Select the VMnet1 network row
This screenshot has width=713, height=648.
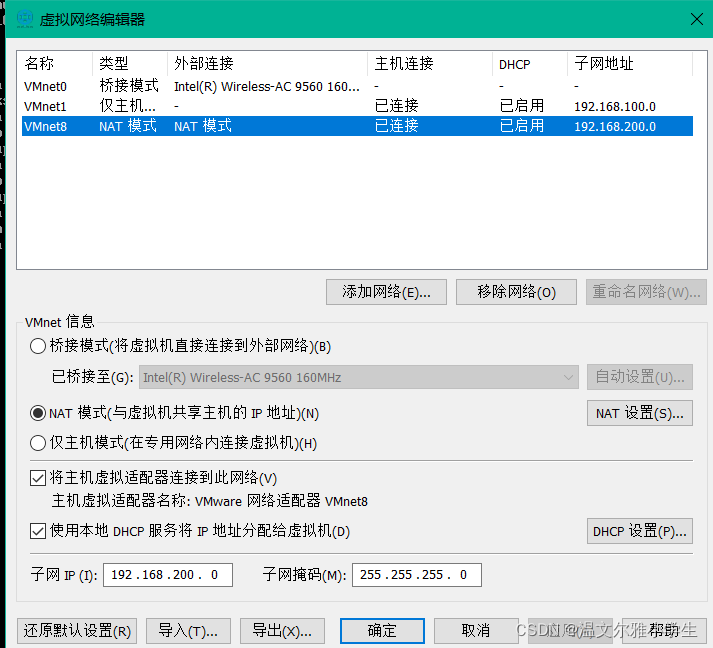(x=357, y=106)
